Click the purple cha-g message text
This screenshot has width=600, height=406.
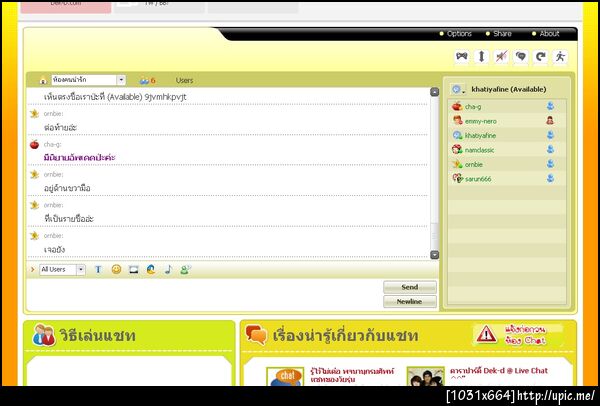79,158
